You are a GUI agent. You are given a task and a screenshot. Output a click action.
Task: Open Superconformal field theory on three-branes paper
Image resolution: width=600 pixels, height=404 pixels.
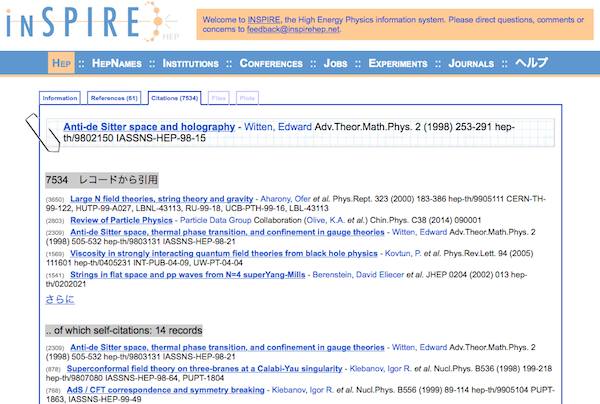(204, 369)
